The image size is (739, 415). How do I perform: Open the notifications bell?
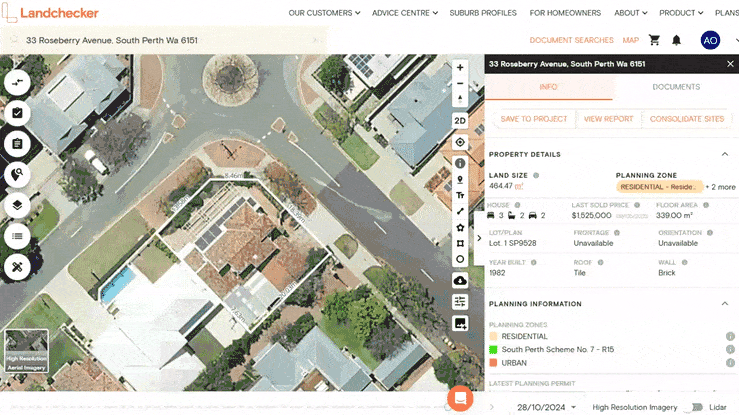(x=676, y=40)
